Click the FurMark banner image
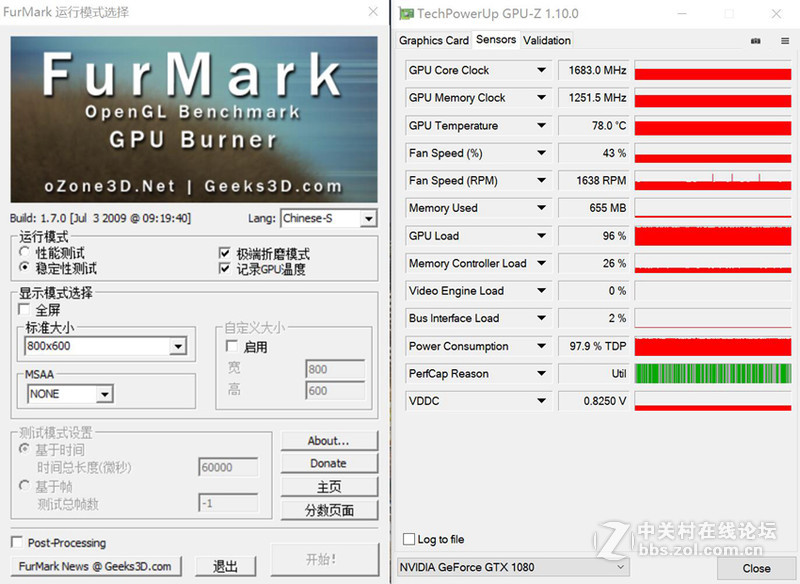The width and height of the screenshot is (800, 584). click(194, 119)
